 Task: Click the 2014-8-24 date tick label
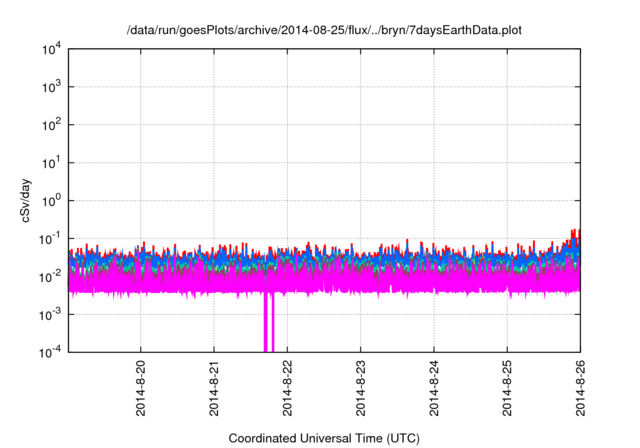(x=434, y=388)
